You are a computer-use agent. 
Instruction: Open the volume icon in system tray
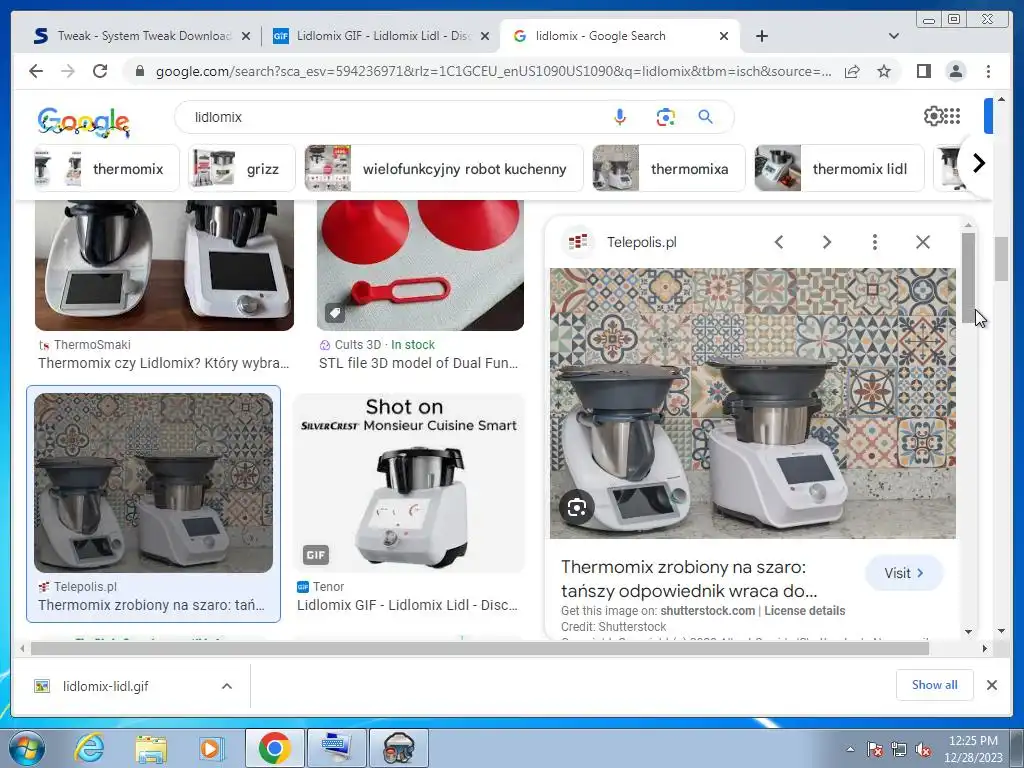tap(923, 750)
